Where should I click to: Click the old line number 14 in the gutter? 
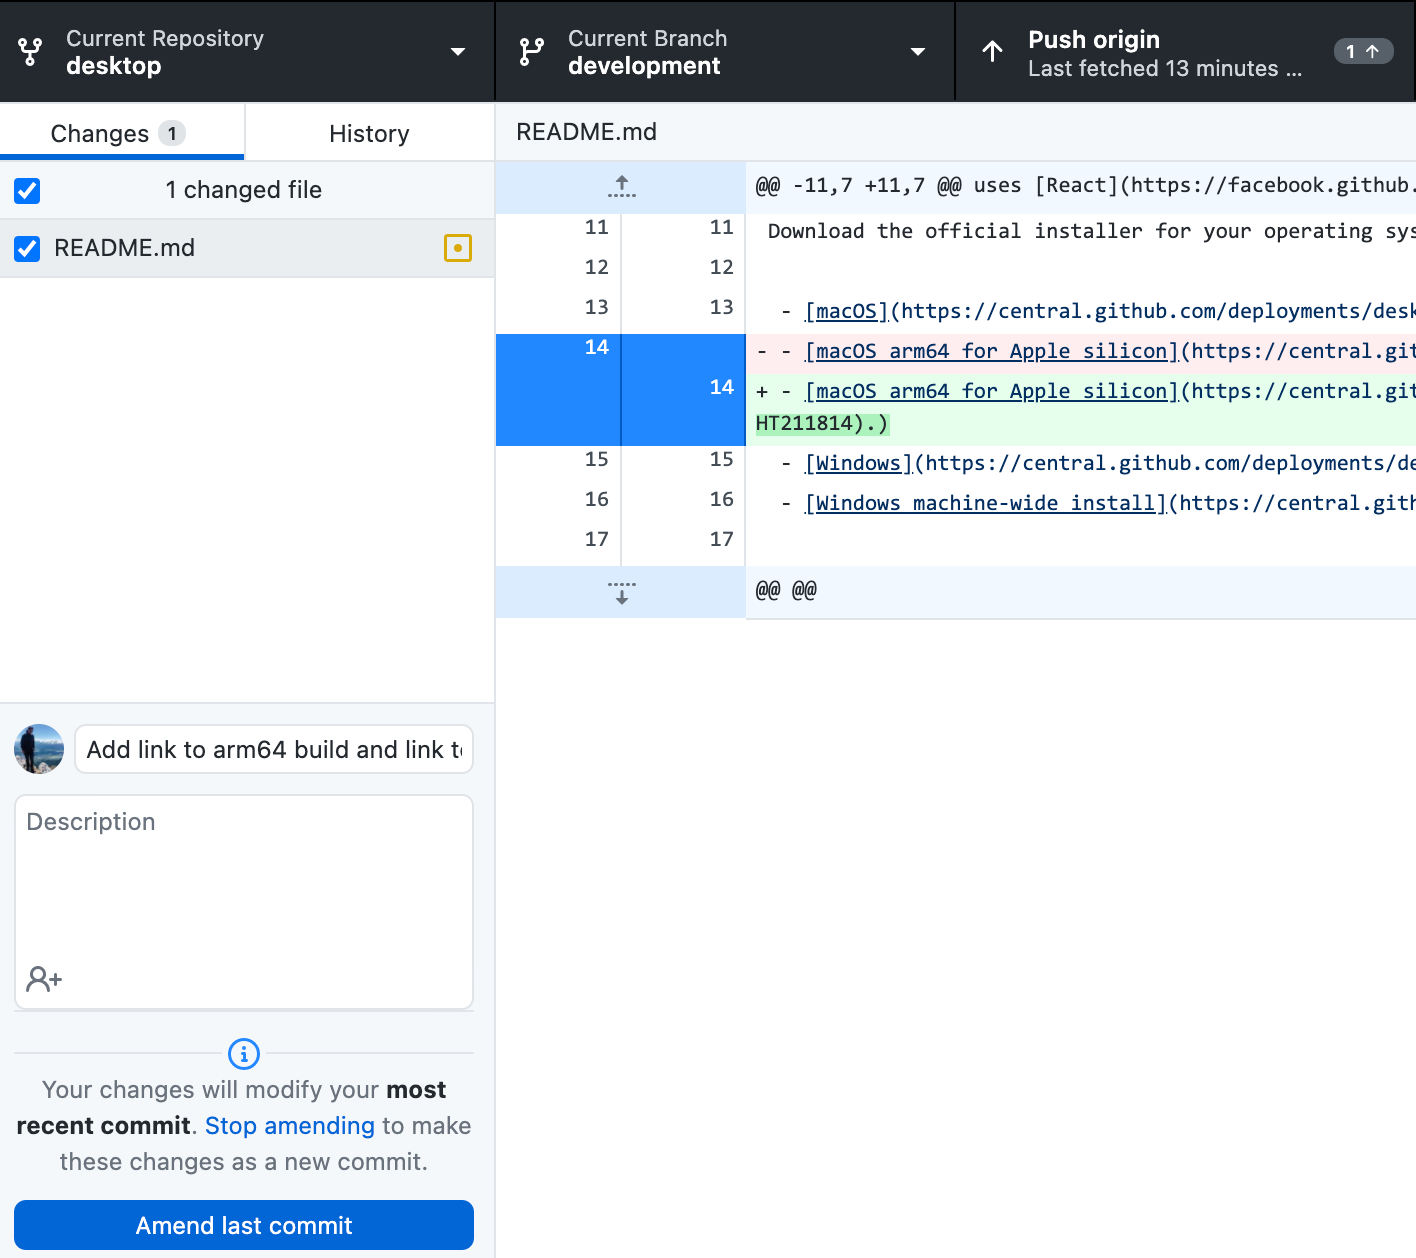597,347
